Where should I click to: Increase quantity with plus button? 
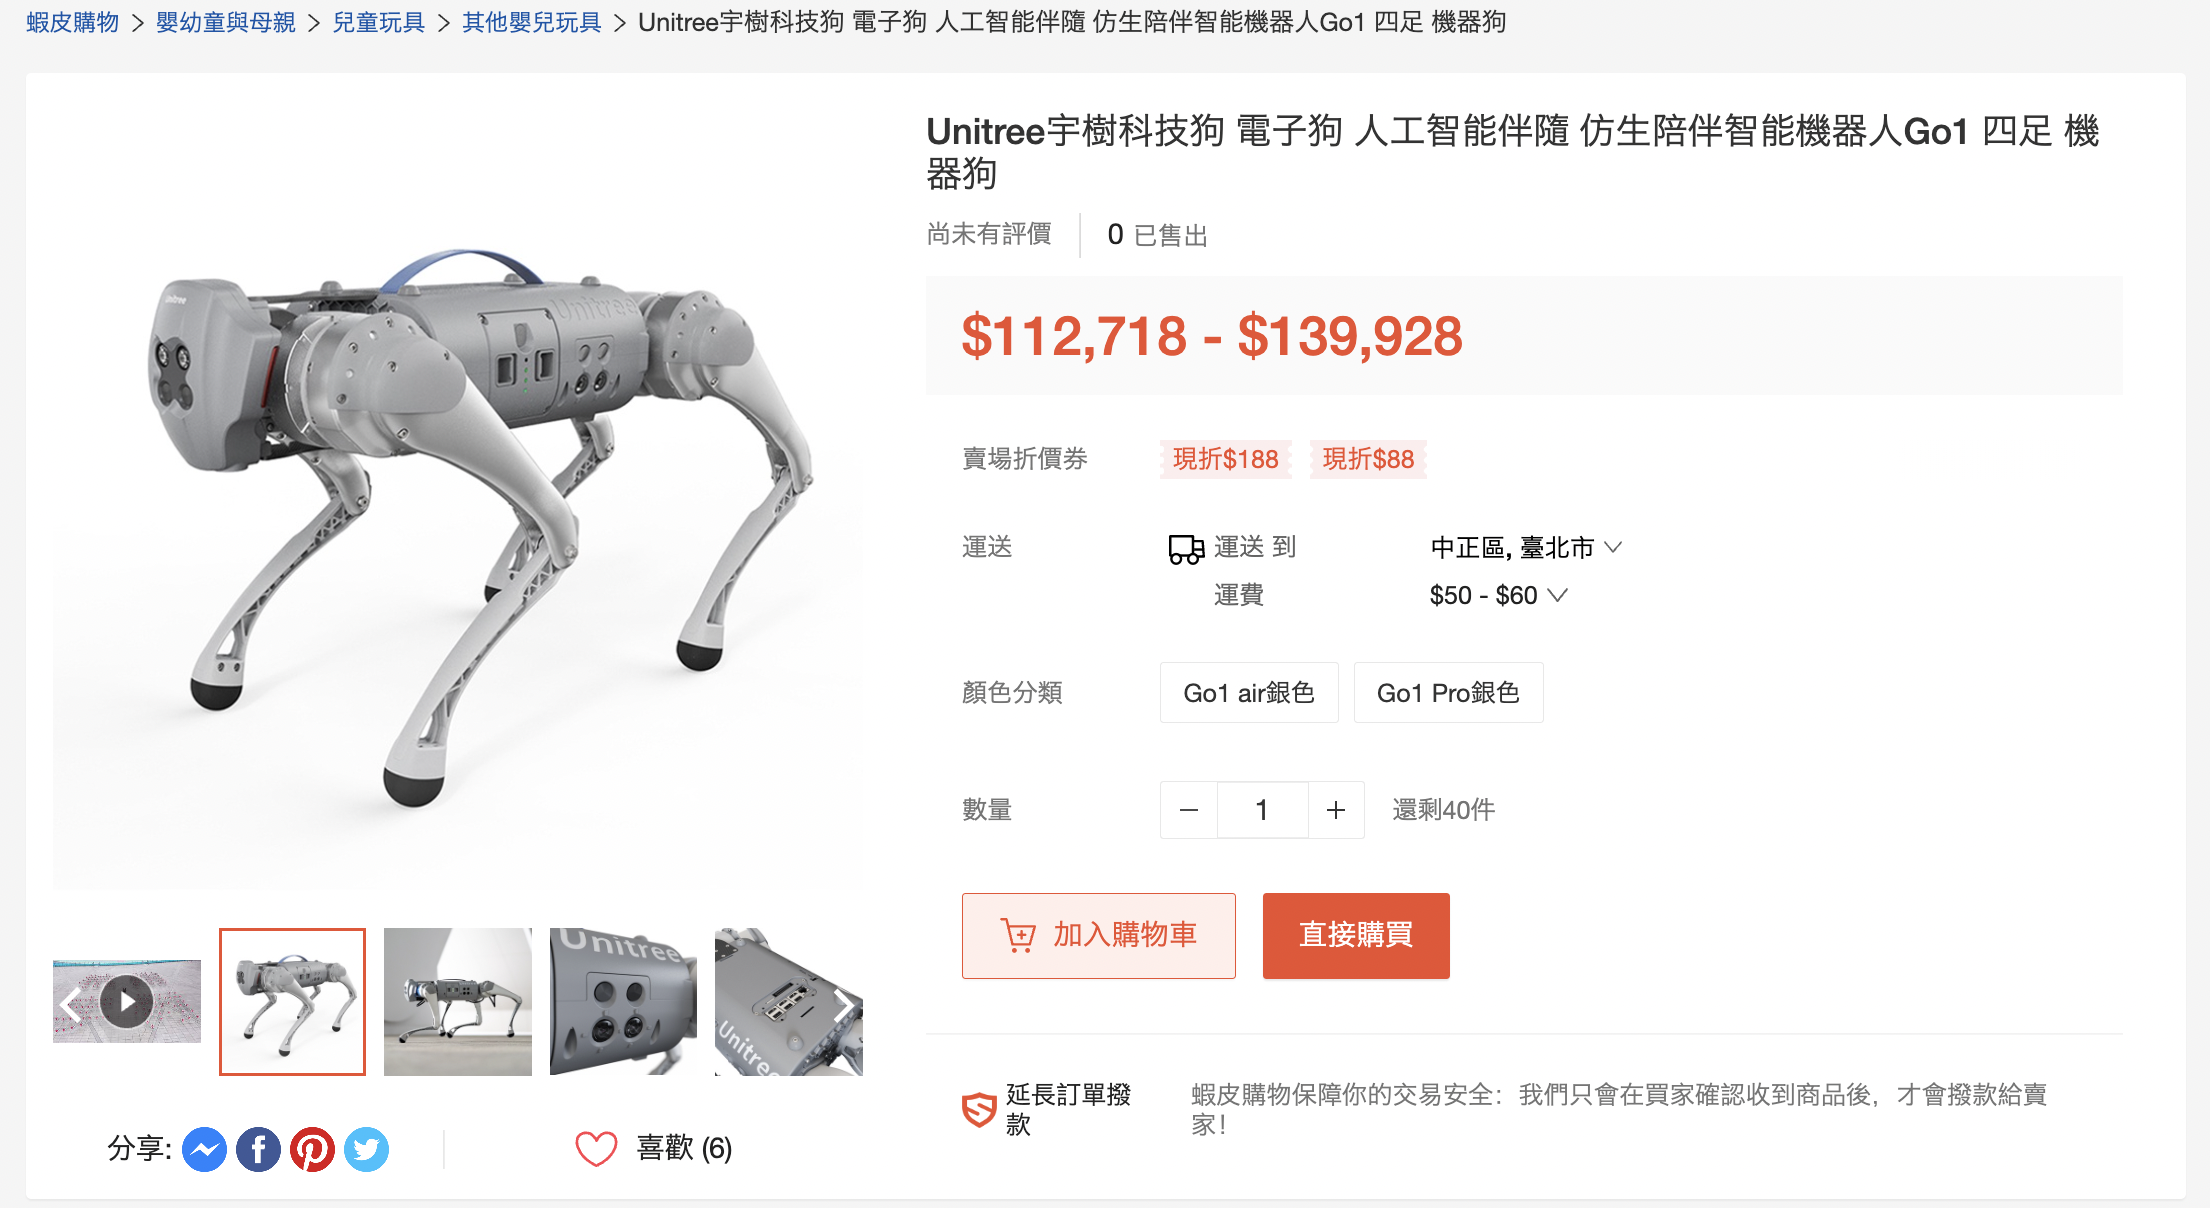1336,810
